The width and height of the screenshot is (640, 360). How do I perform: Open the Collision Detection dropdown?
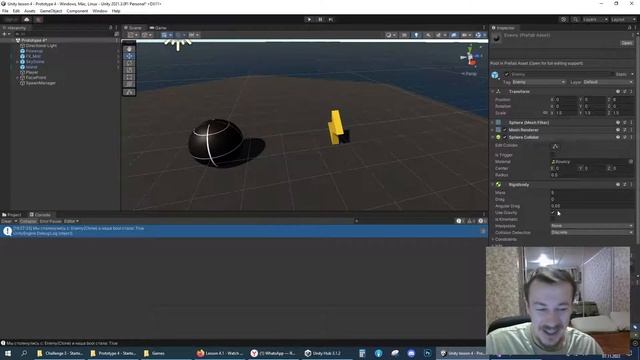tap(592, 232)
